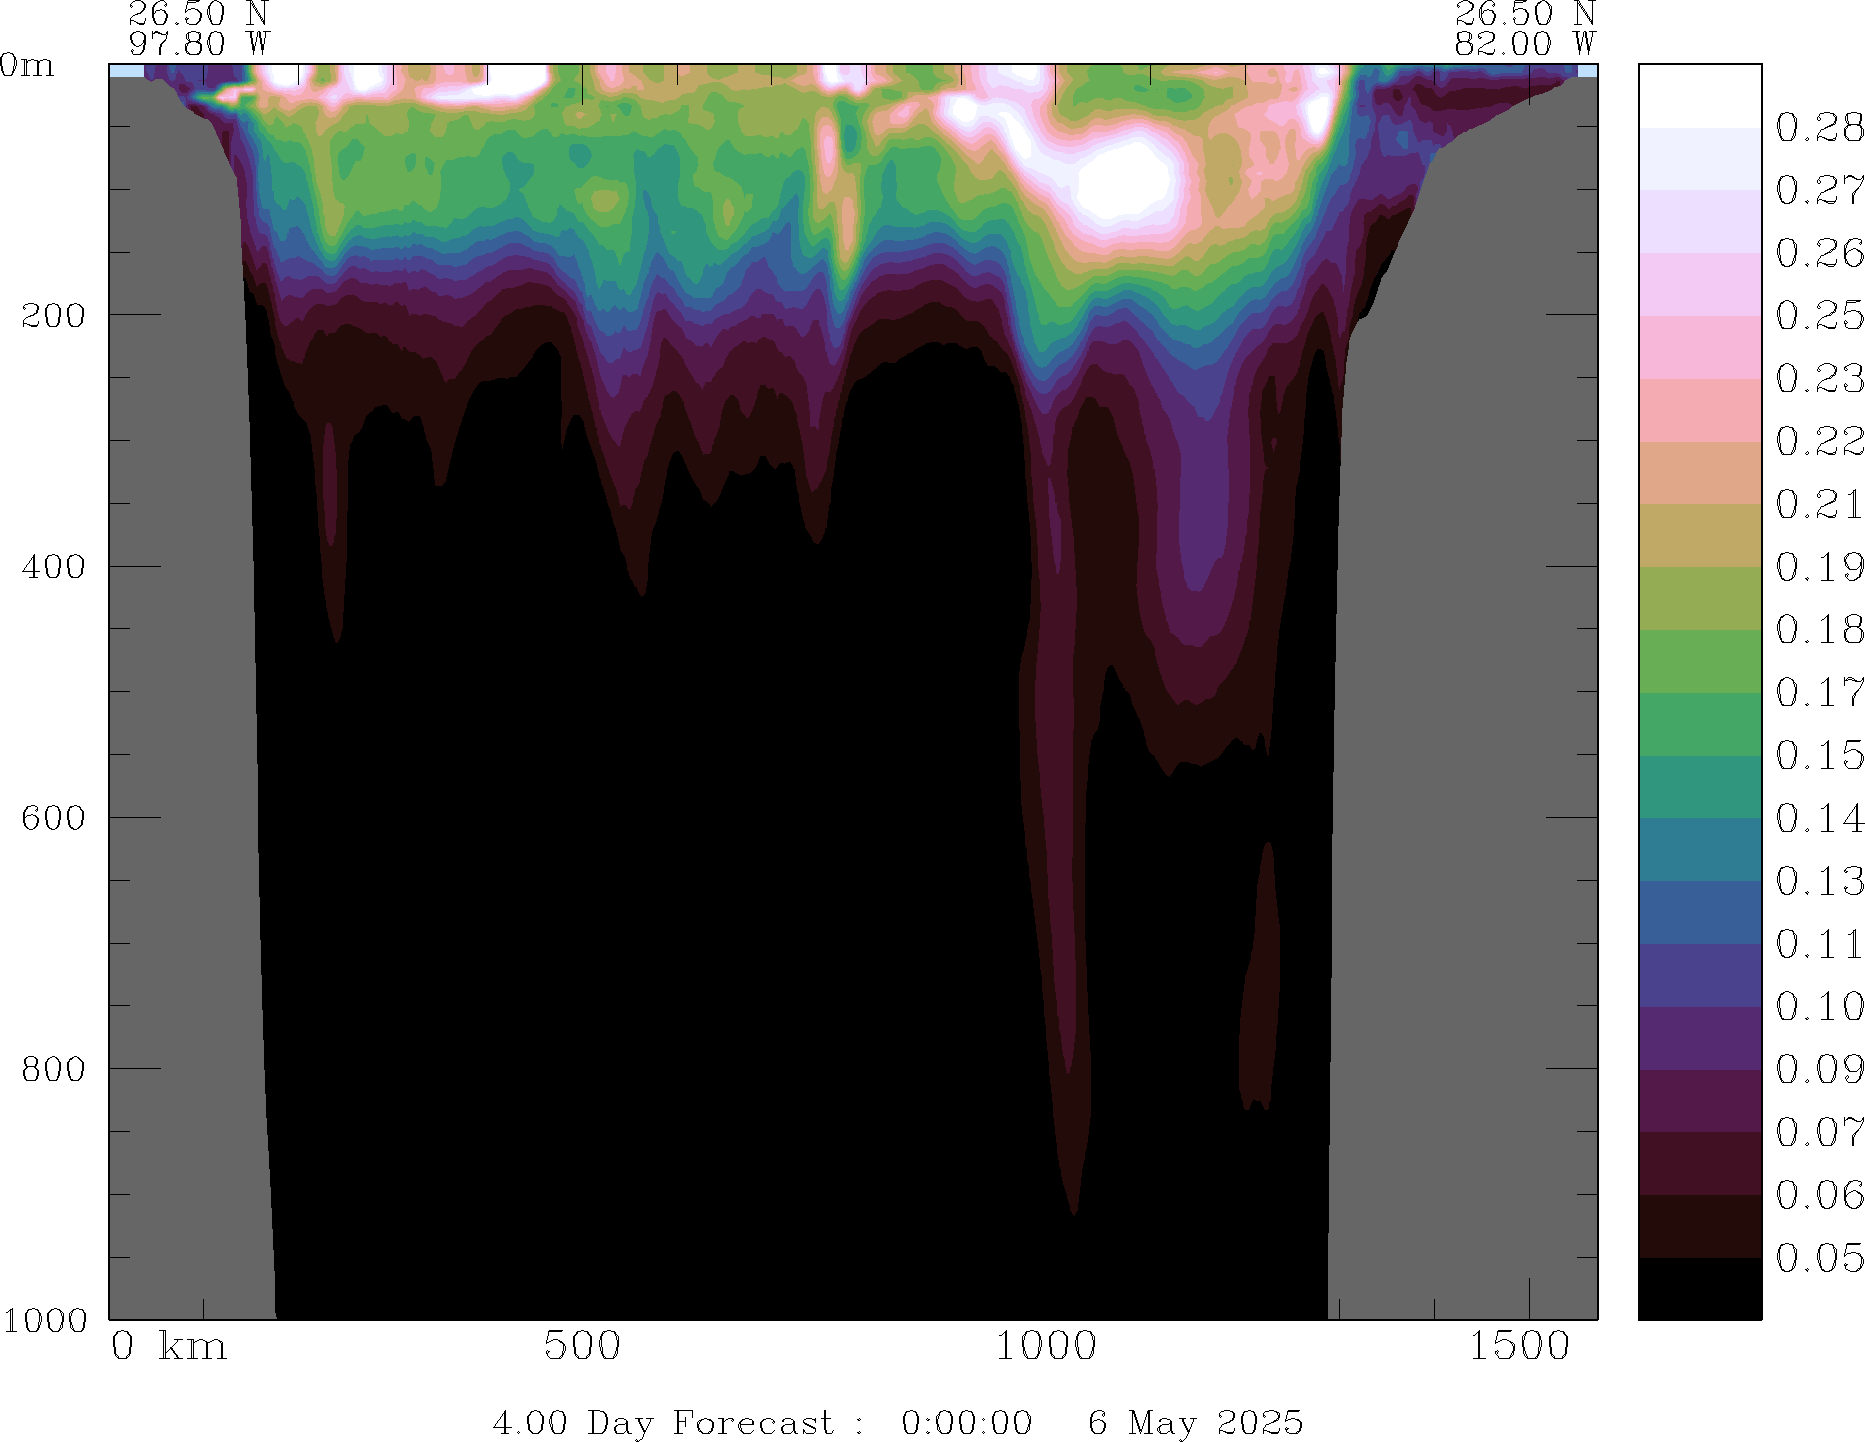Screen dimensions: 1865x1442
Task: Click the 97.80 W coordinate label
Action: [199, 44]
